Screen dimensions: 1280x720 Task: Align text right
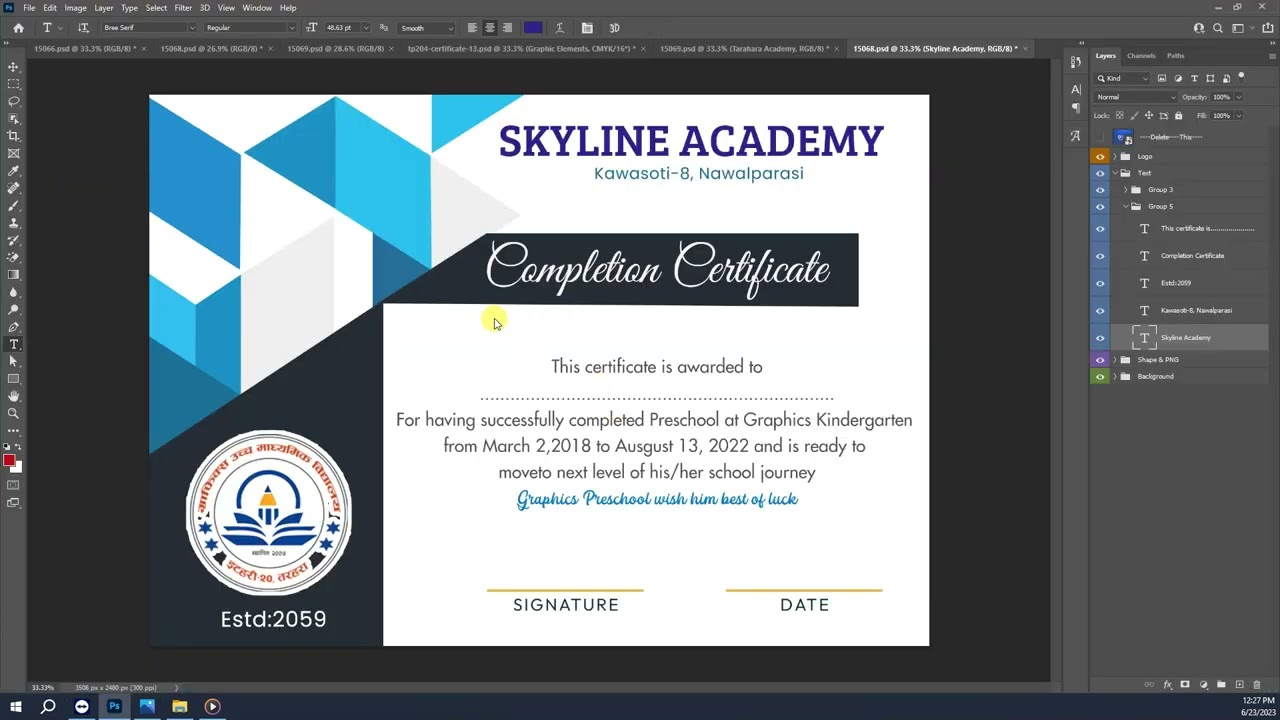tap(507, 28)
